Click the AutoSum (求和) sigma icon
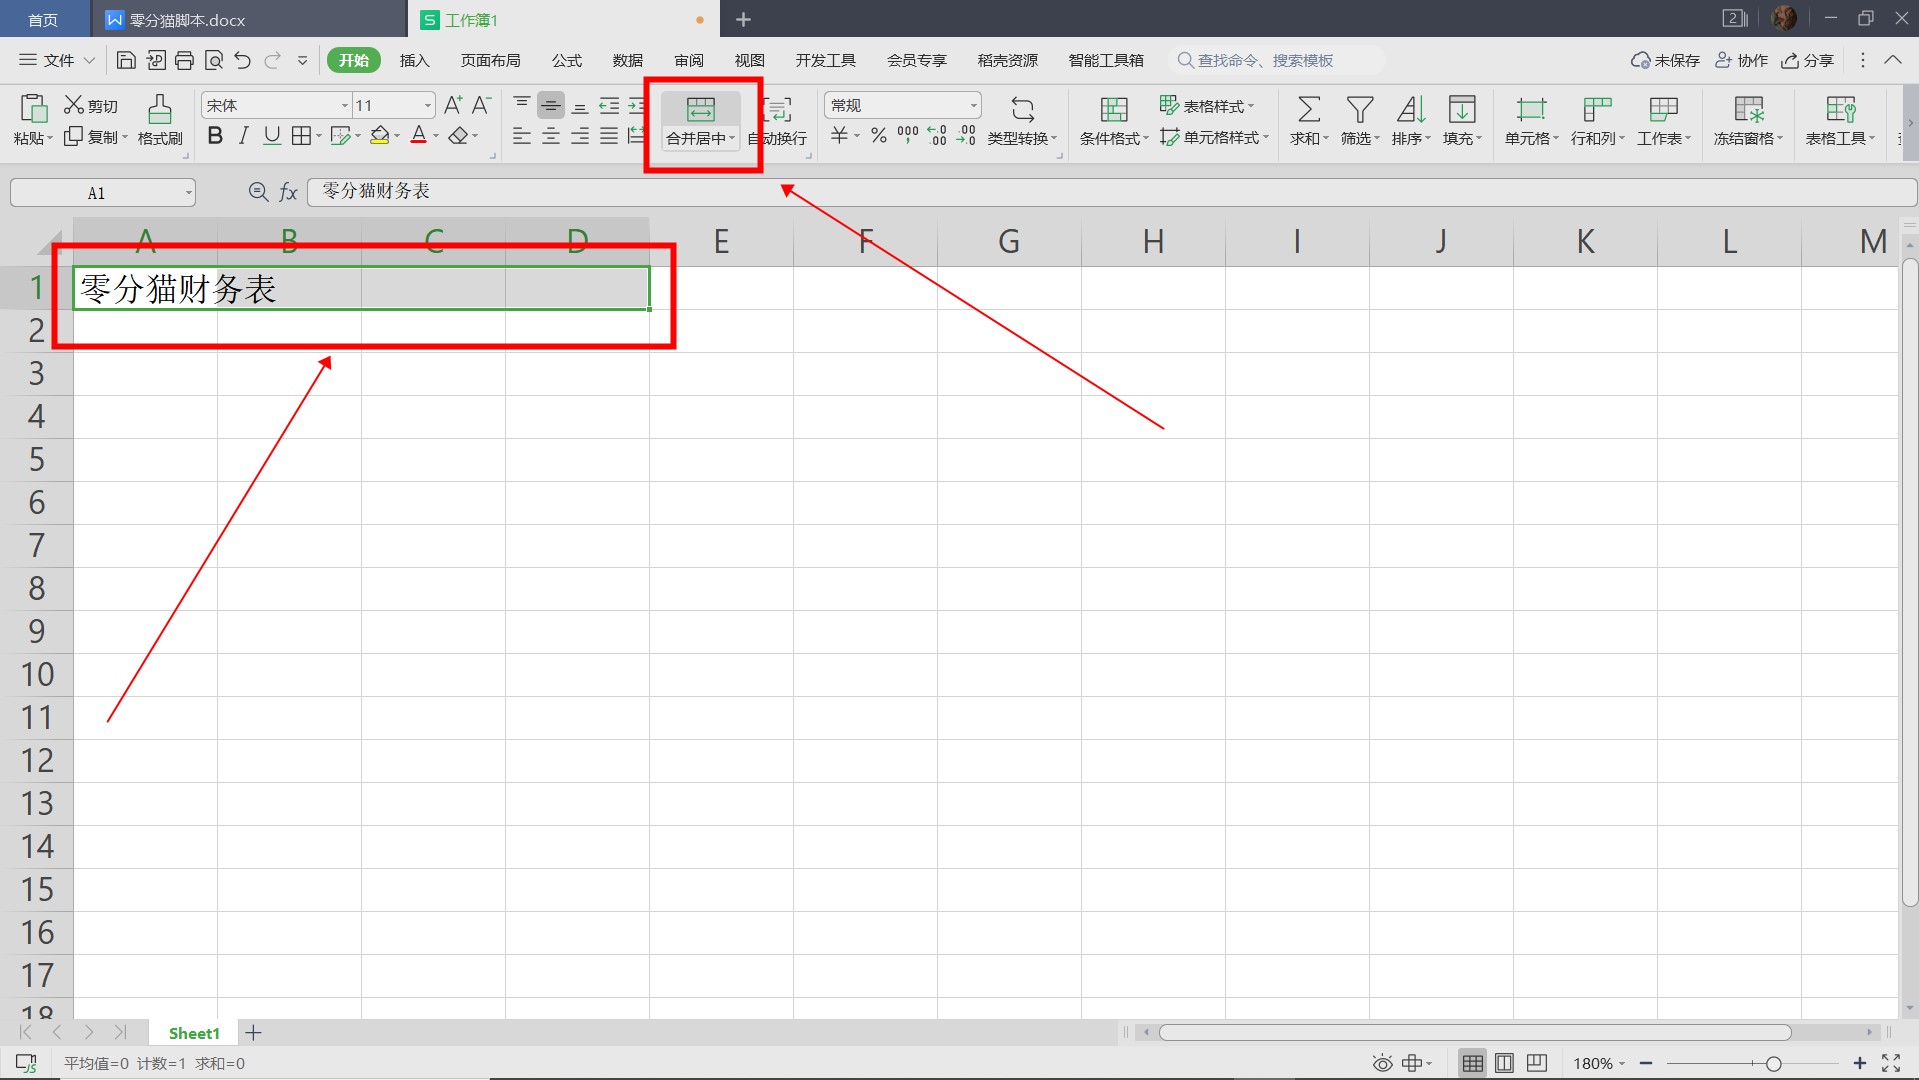This screenshot has width=1919, height=1080. click(1308, 109)
